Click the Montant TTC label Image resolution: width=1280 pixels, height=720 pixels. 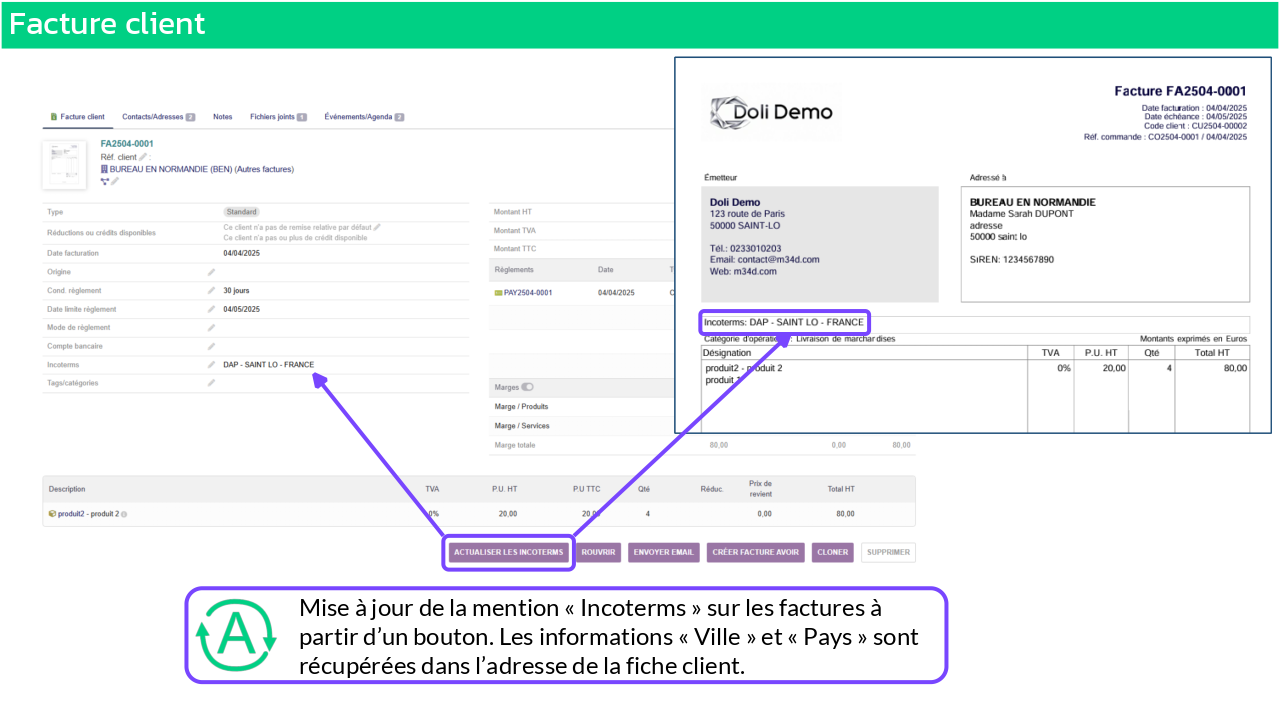click(515, 249)
